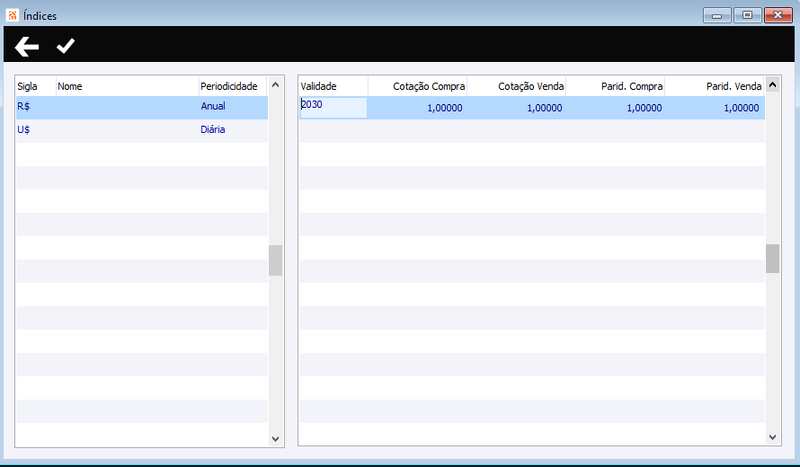Click the right grid scroll down arrow
The image size is (800, 467).
pos(772,437)
